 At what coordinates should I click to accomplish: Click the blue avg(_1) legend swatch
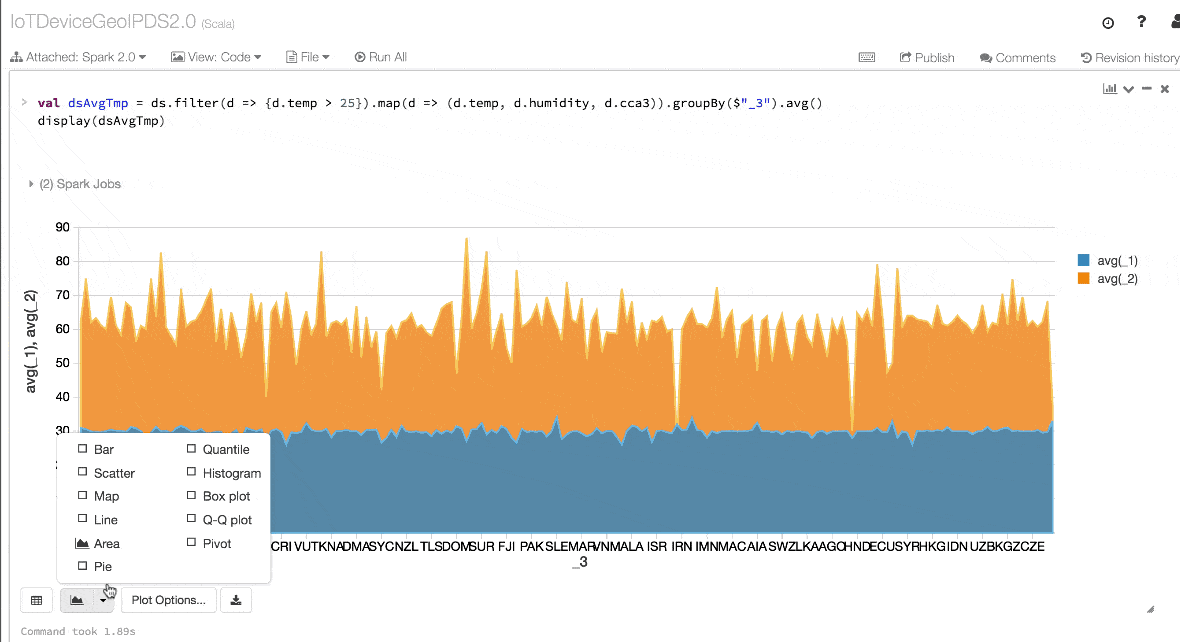[1083, 260]
